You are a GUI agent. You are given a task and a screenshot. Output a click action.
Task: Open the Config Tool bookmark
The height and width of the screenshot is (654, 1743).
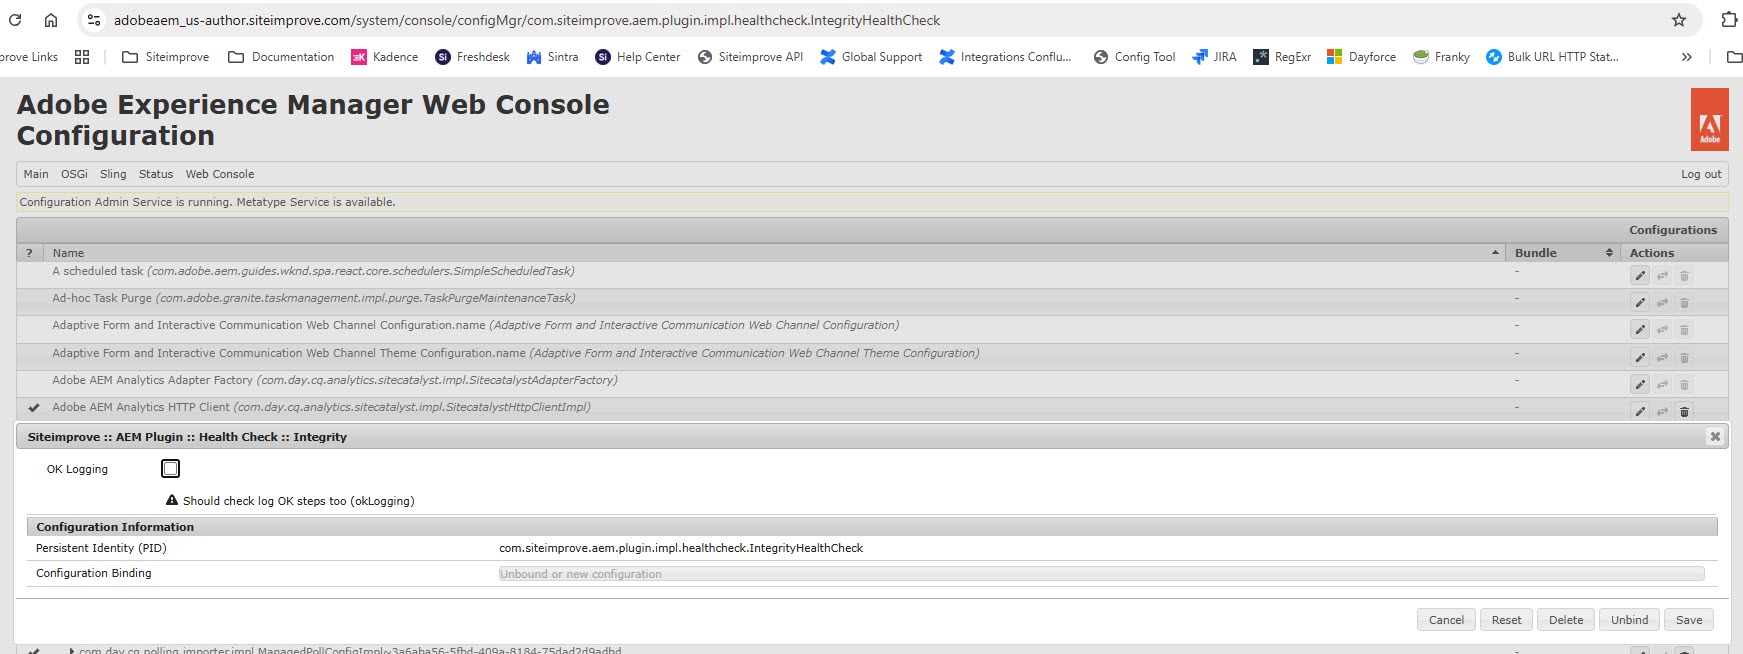(x=1134, y=57)
